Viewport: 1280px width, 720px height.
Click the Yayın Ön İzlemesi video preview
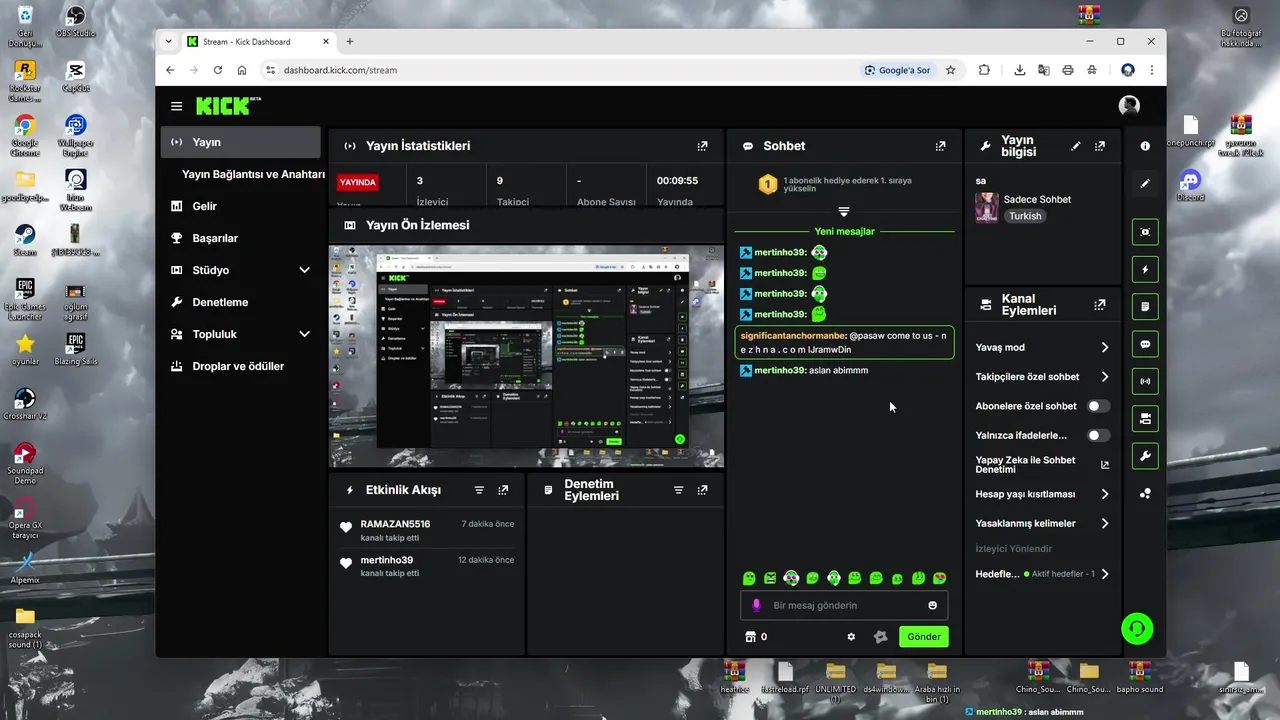(x=526, y=356)
